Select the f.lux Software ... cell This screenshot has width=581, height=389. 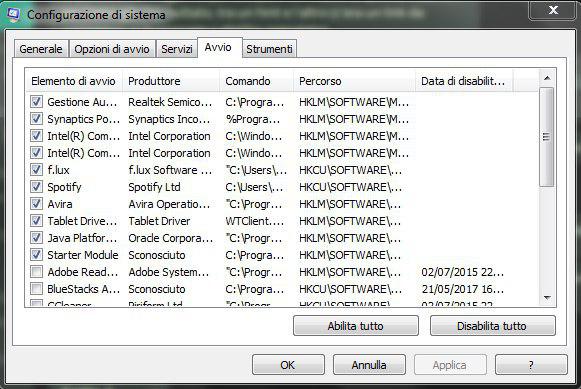point(170,170)
